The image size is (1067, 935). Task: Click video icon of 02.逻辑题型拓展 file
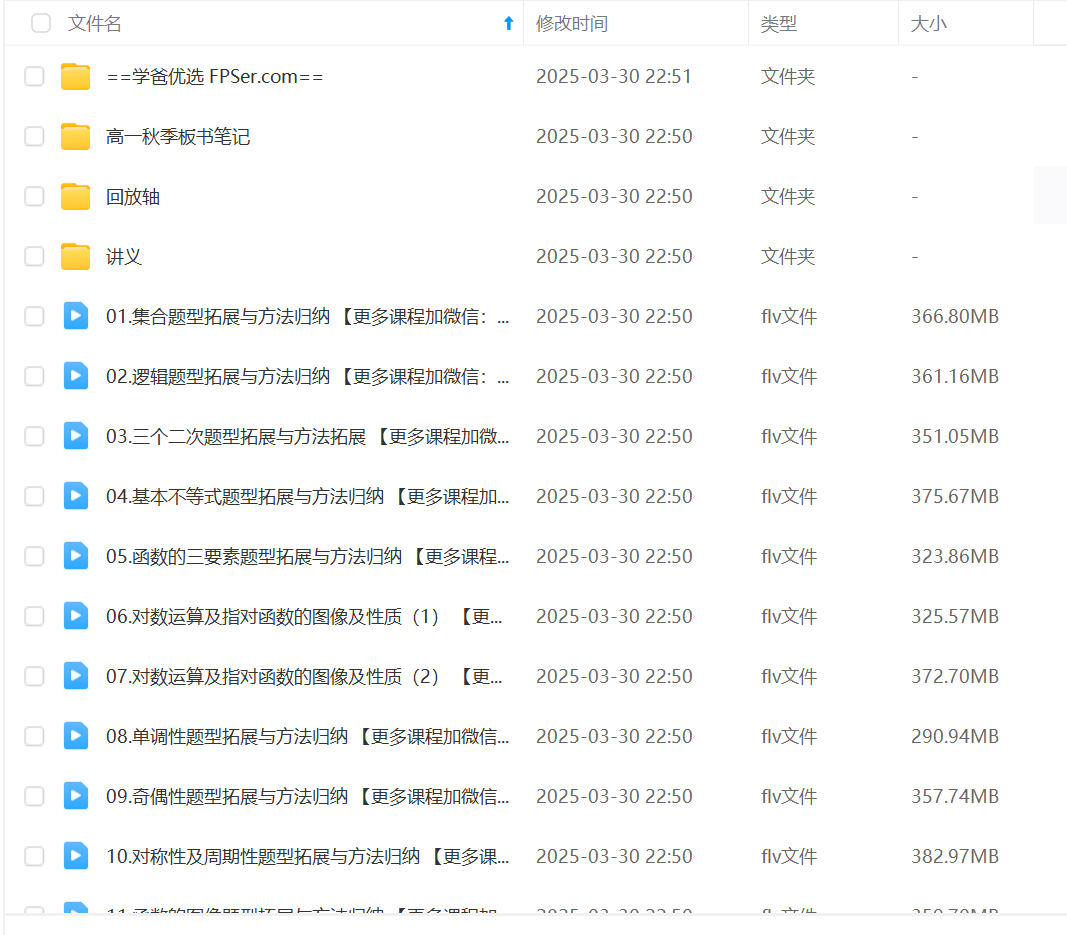click(76, 376)
